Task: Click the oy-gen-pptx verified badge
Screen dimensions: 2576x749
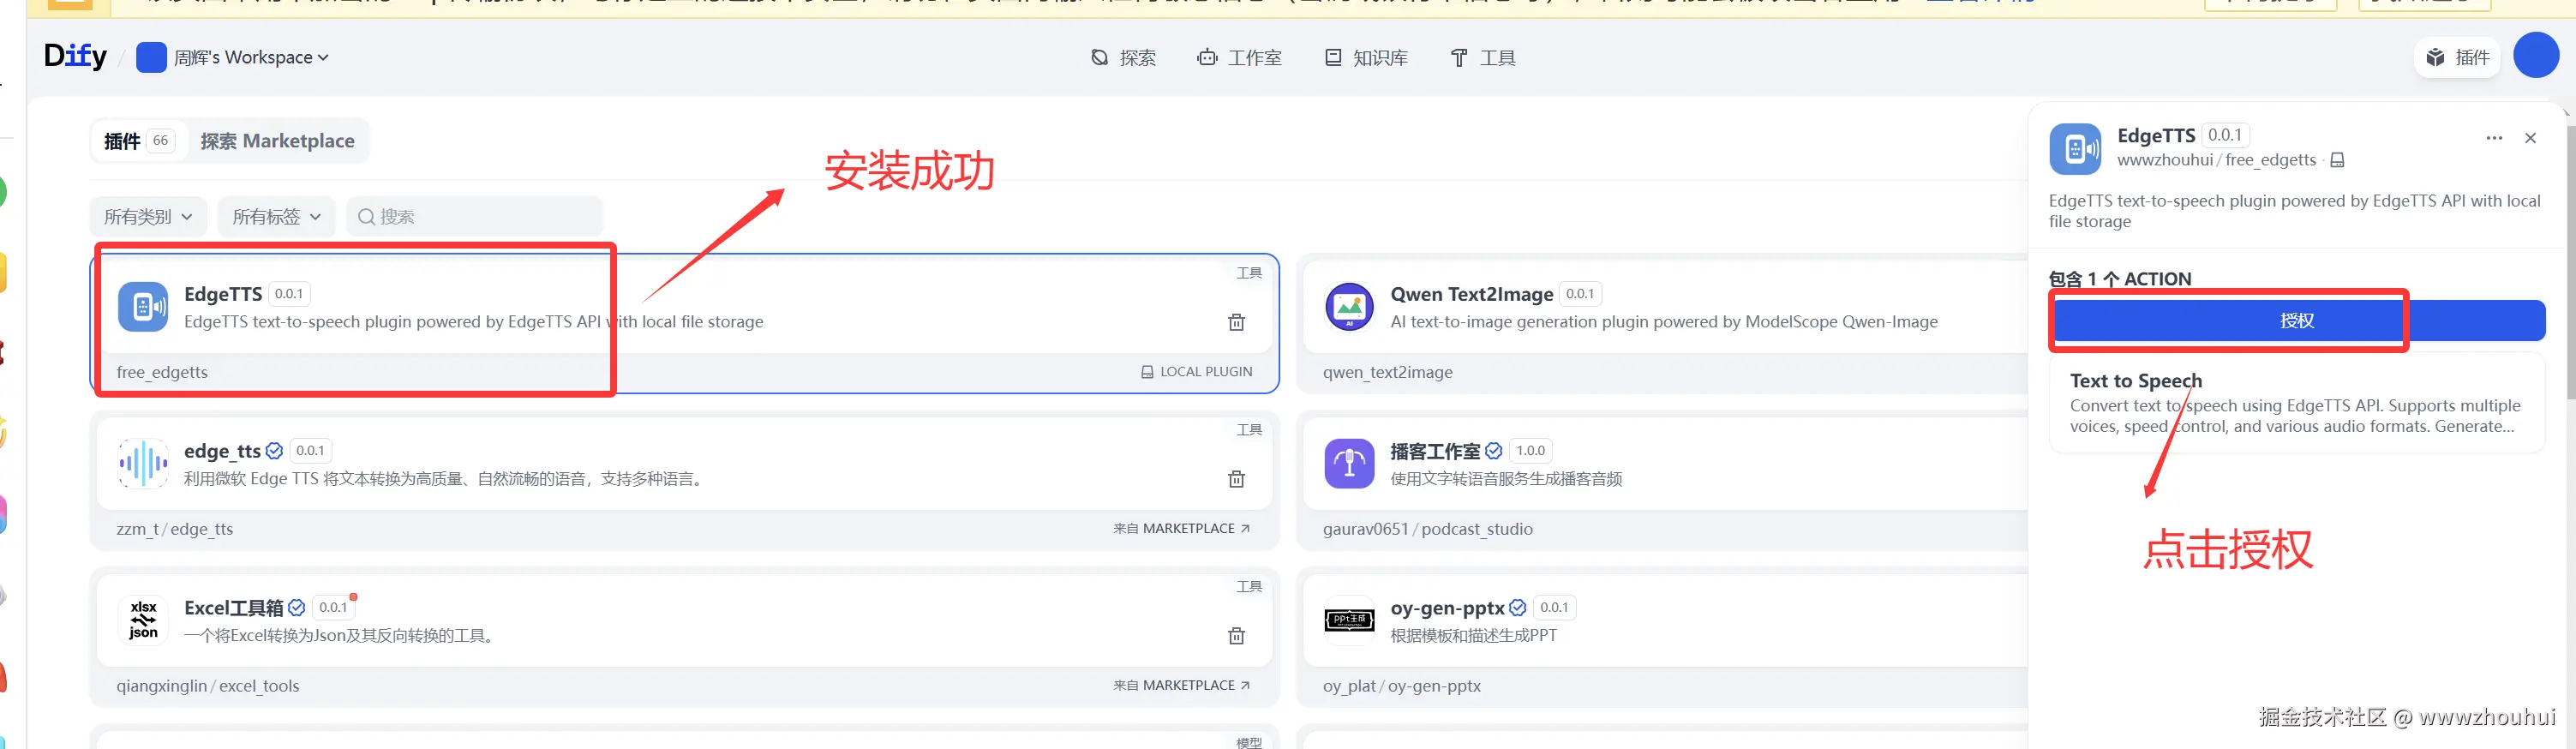Action: (x=1518, y=608)
